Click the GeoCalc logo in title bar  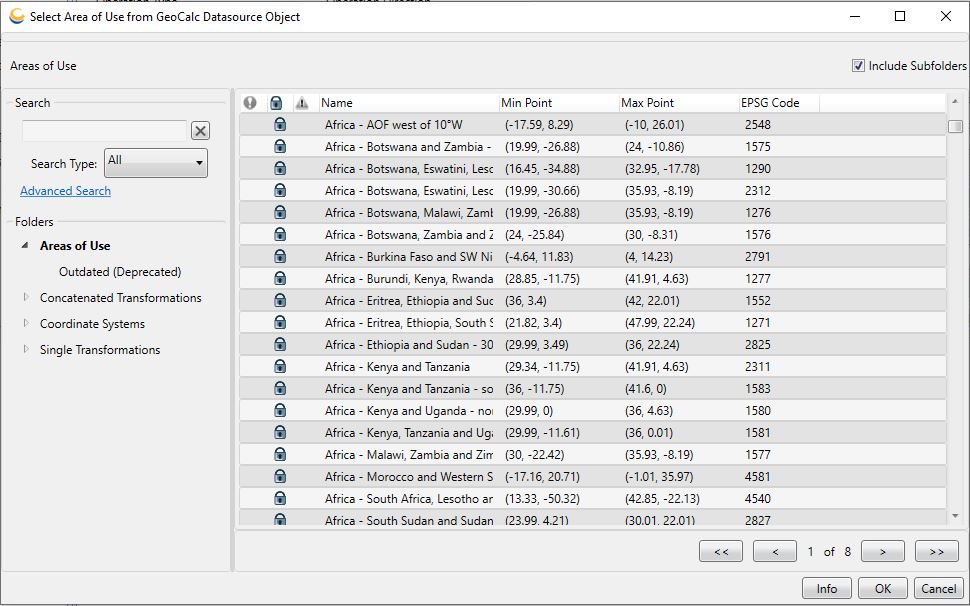pyautogui.click(x=17, y=17)
